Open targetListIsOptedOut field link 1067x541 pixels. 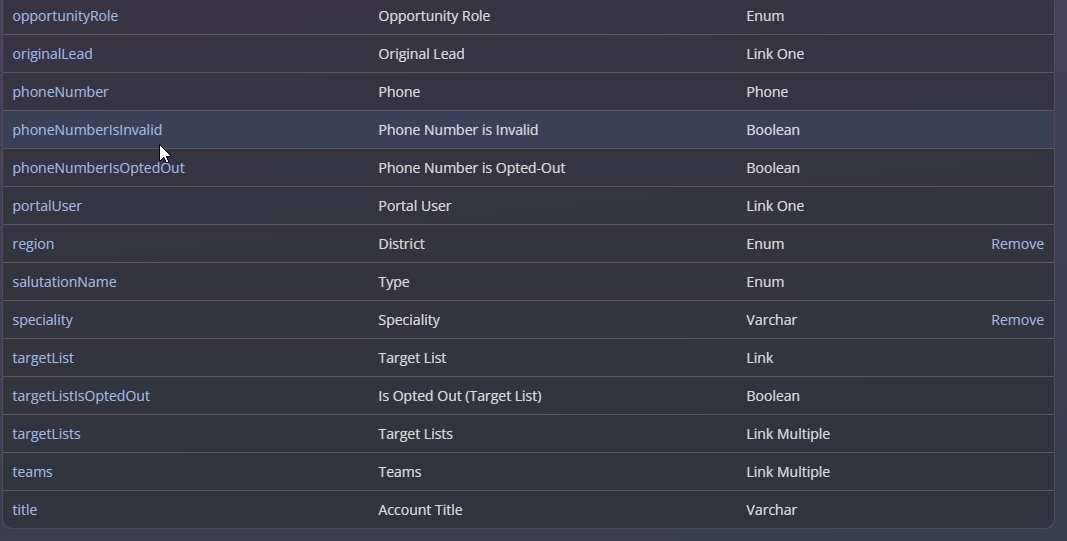81,396
